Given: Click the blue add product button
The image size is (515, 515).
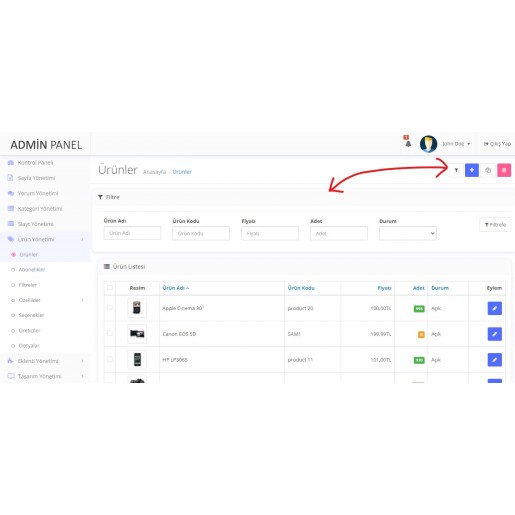Looking at the screenshot, I should (x=472, y=170).
